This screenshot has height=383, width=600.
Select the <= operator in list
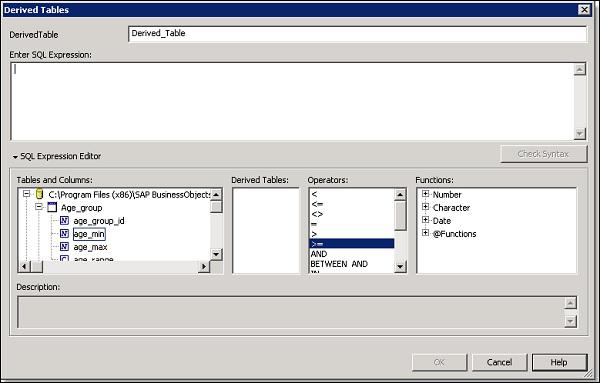[317, 204]
